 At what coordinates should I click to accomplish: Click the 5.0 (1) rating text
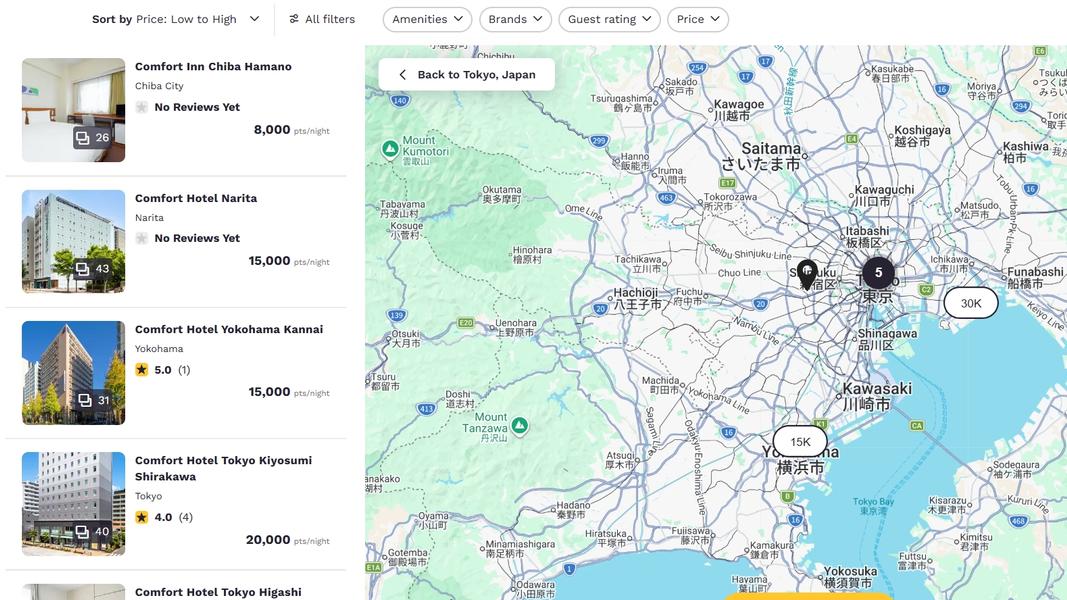[x=172, y=370]
